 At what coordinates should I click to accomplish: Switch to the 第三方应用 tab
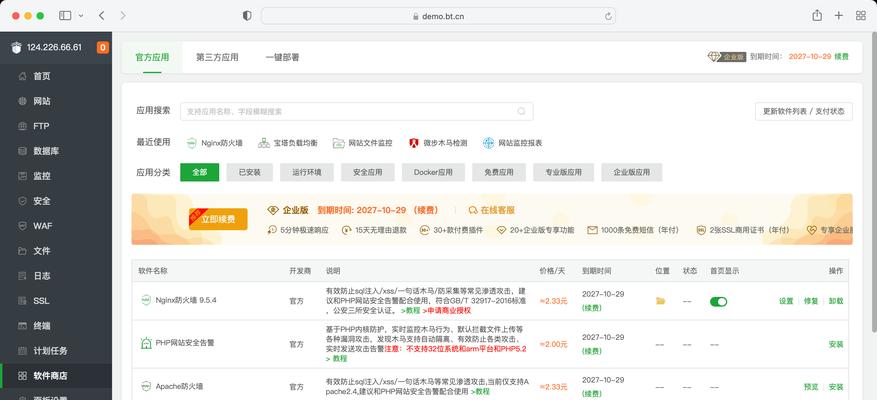(217, 57)
